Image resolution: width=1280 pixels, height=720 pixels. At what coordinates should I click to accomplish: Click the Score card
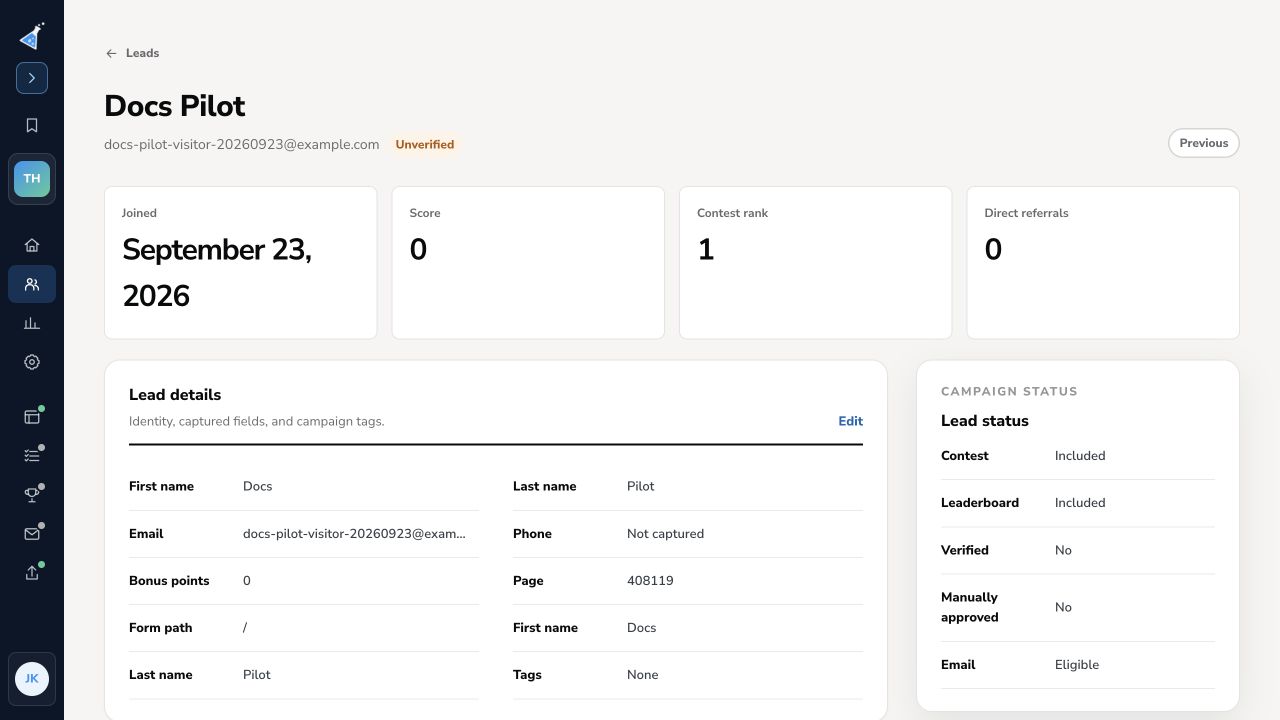(528, 262)
